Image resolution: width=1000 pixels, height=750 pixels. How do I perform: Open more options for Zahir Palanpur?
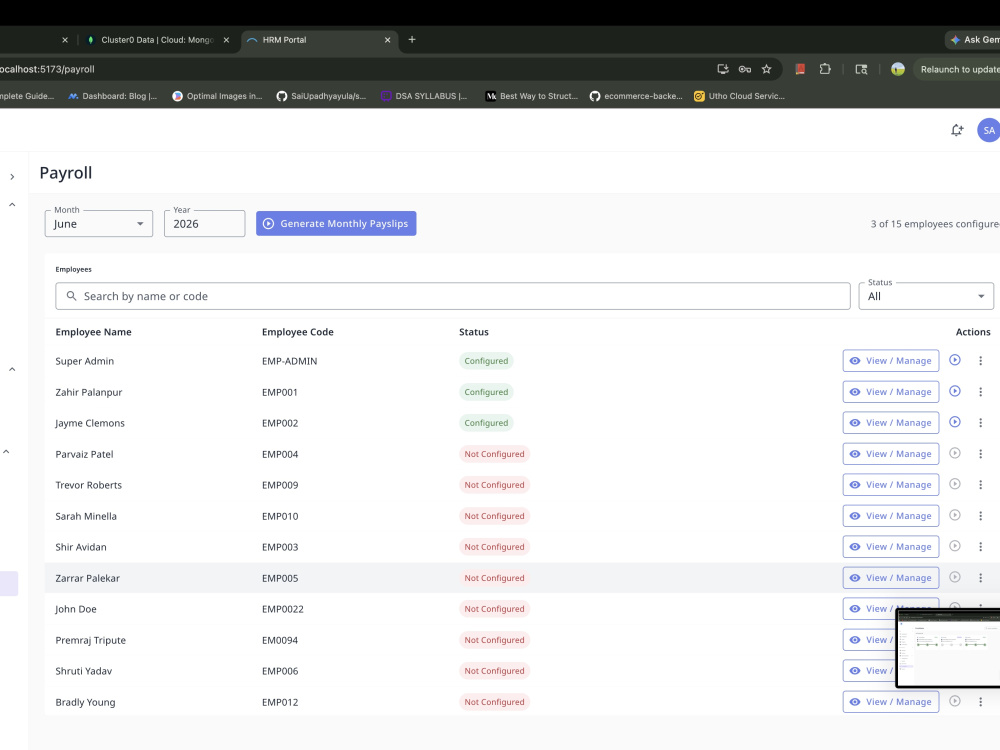coord(980,392)
